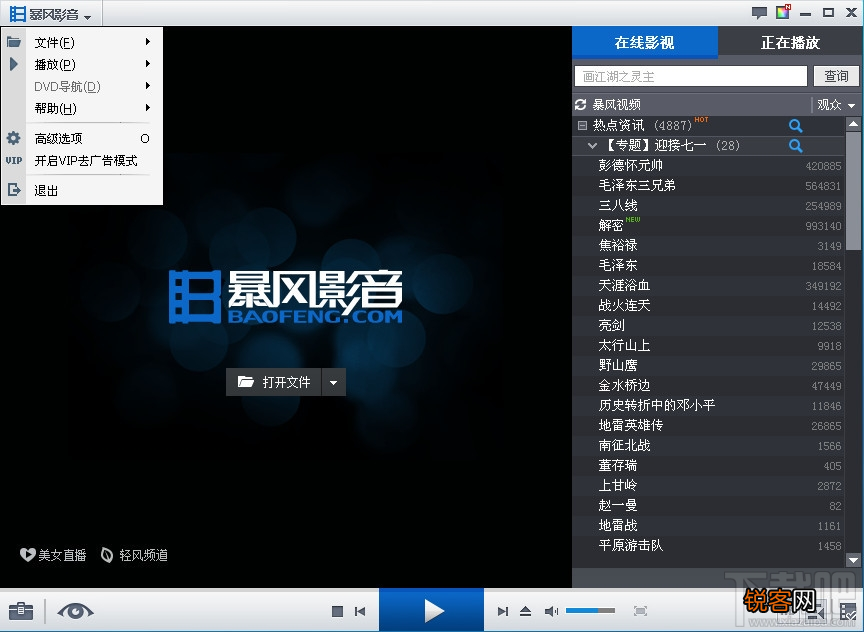Click the play triangle icon beside 播放(P)

click(14, 64)
